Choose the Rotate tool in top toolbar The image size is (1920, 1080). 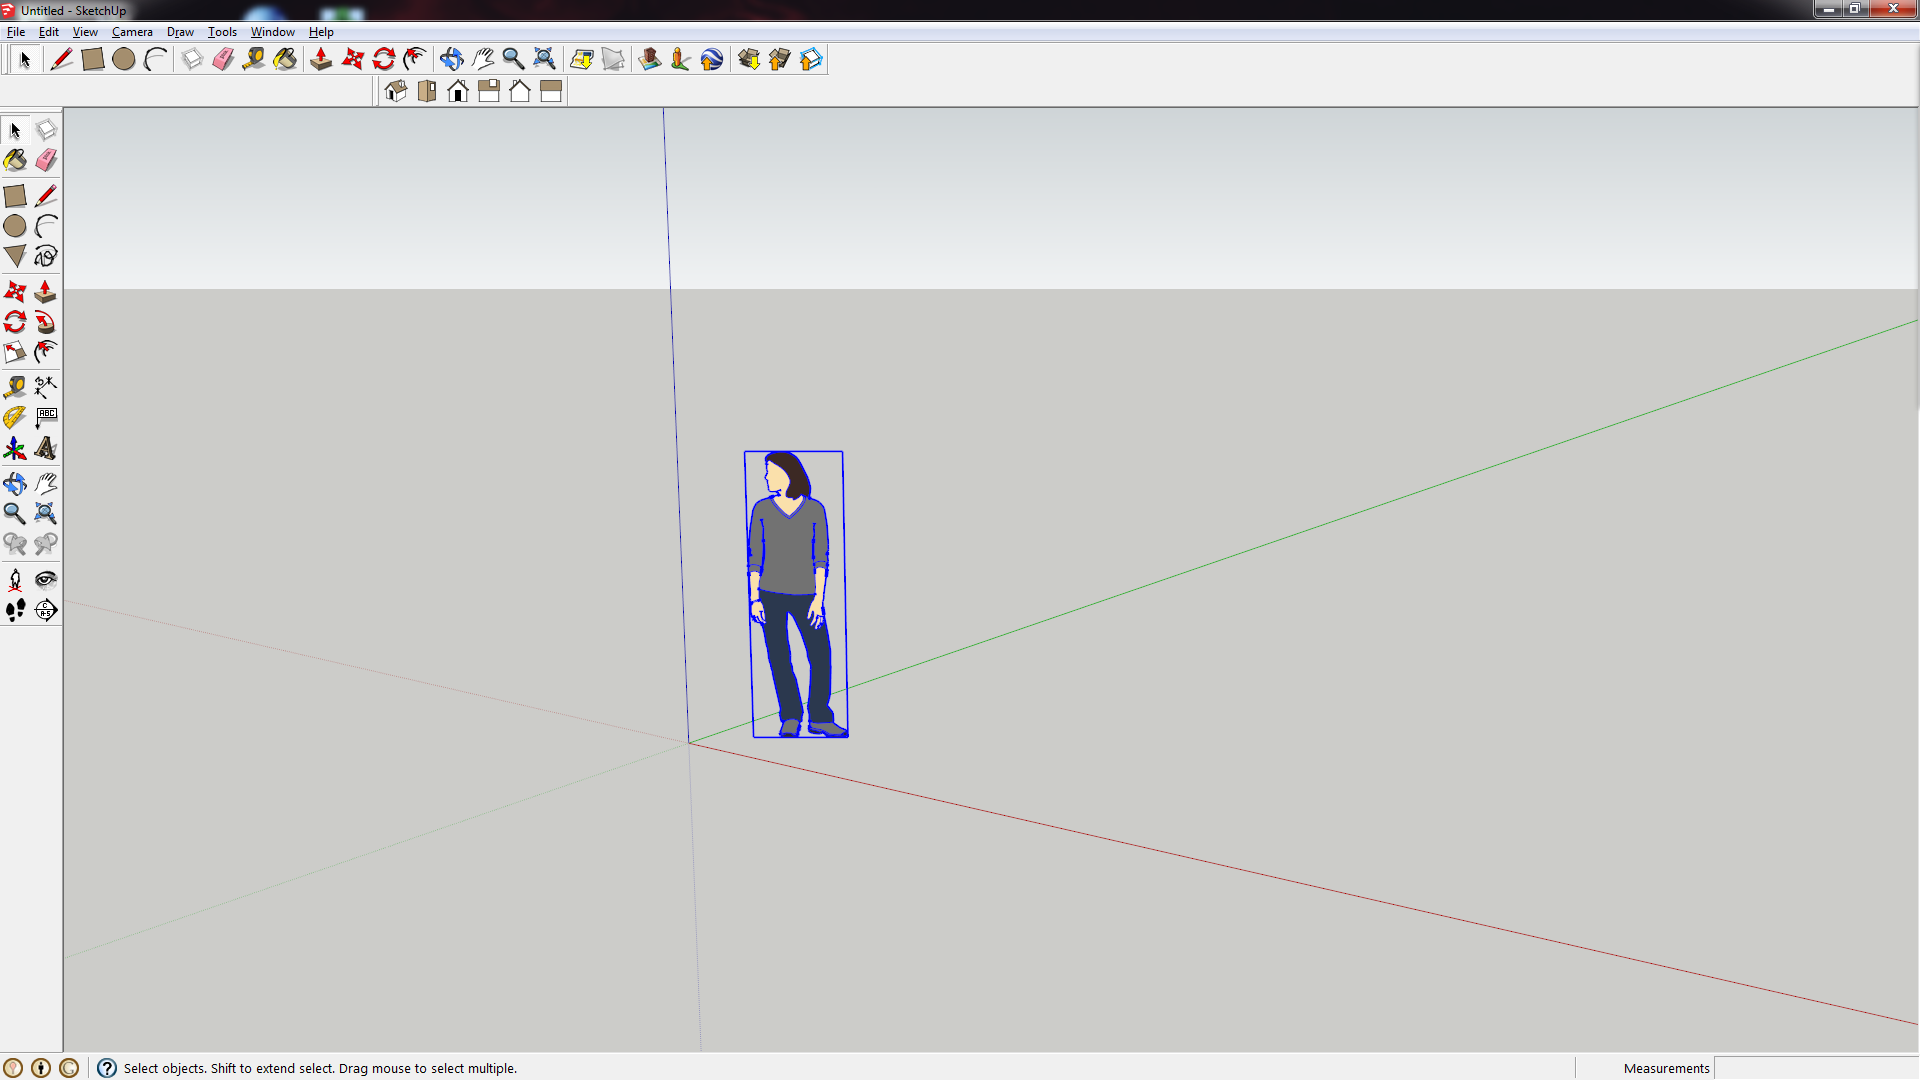tap(383, 60)
